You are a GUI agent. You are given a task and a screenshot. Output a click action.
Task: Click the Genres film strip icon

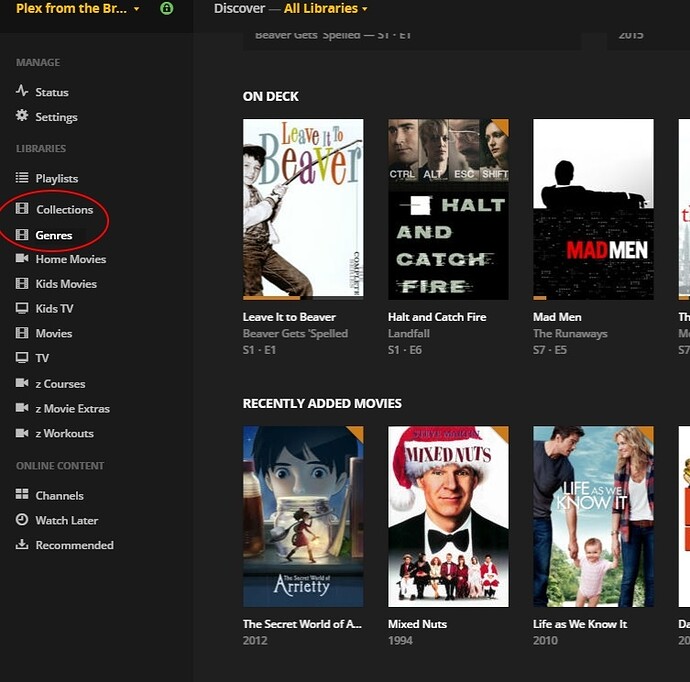coord(22,235)
